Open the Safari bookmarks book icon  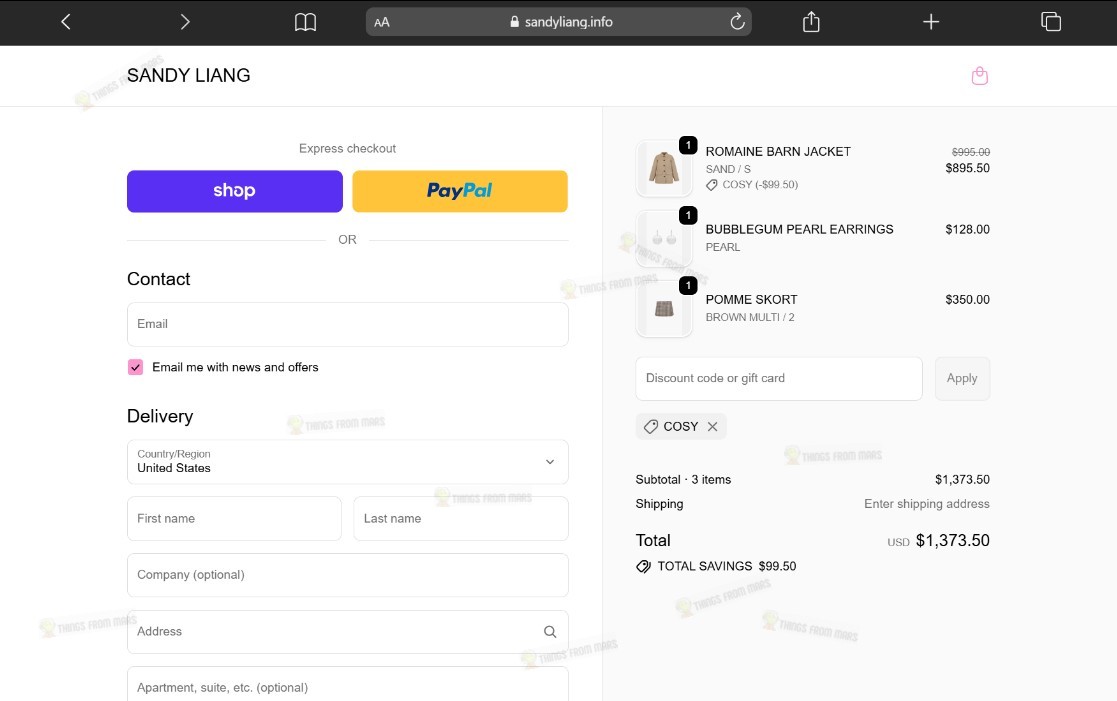coord(306,22)
